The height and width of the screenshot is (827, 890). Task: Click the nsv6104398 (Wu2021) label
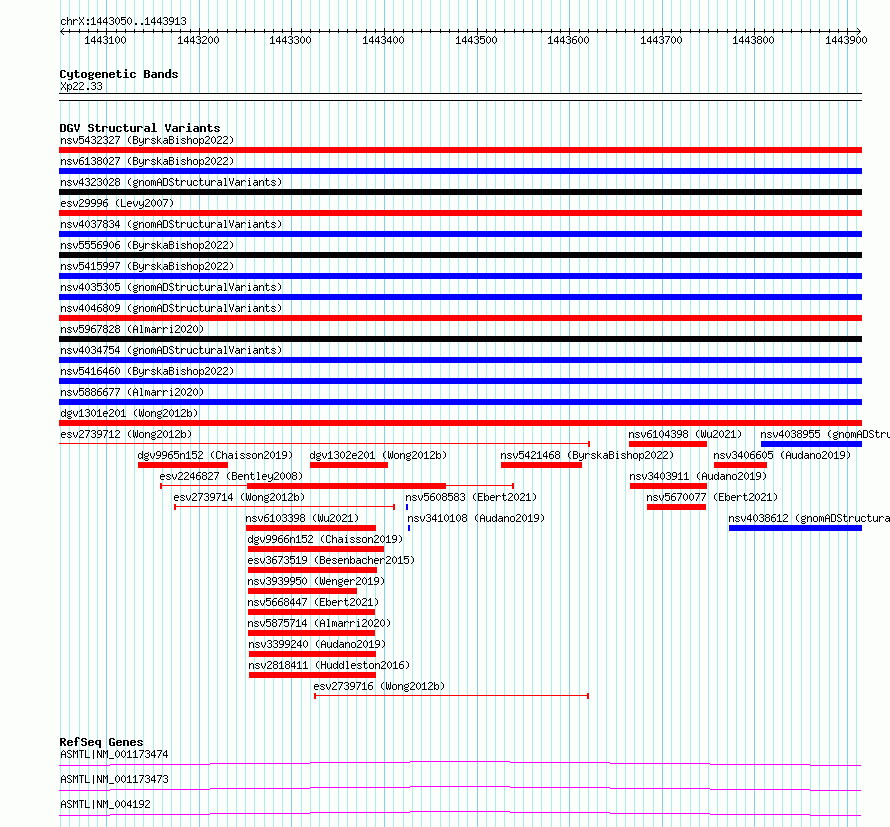tap(685, 434)
